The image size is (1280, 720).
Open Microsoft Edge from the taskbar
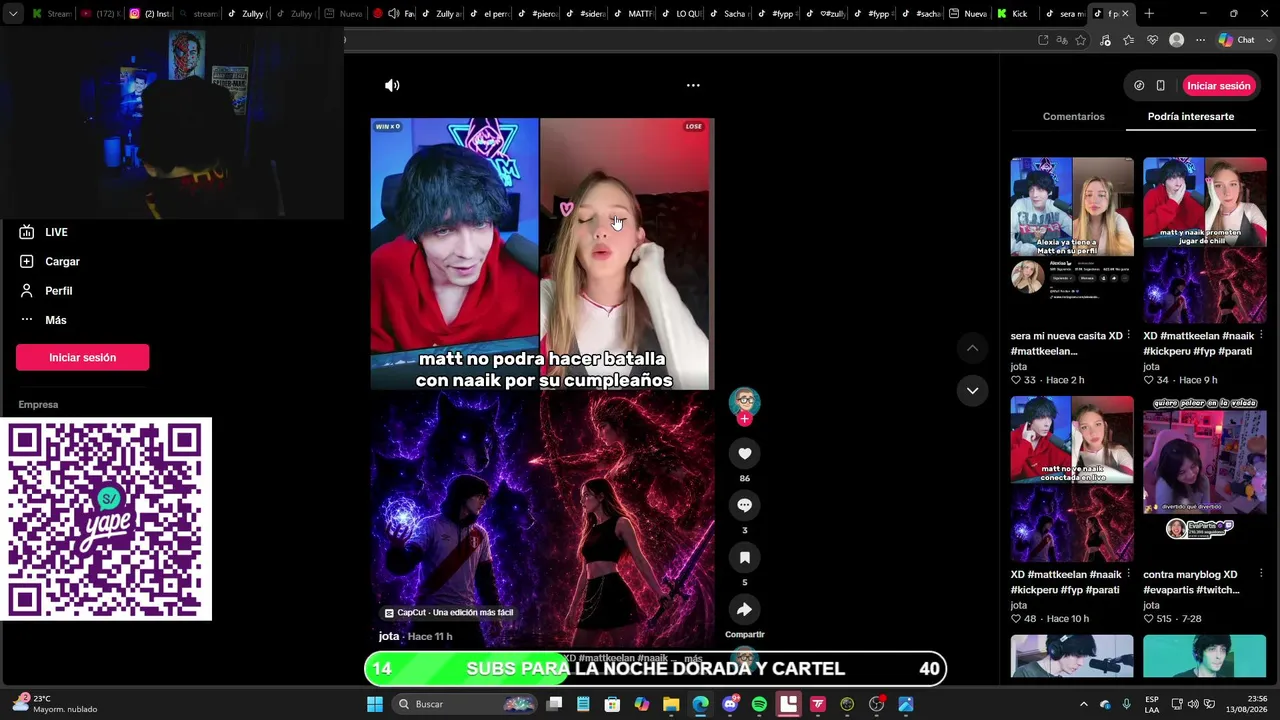pyautogui.click(x=700, y=704)
